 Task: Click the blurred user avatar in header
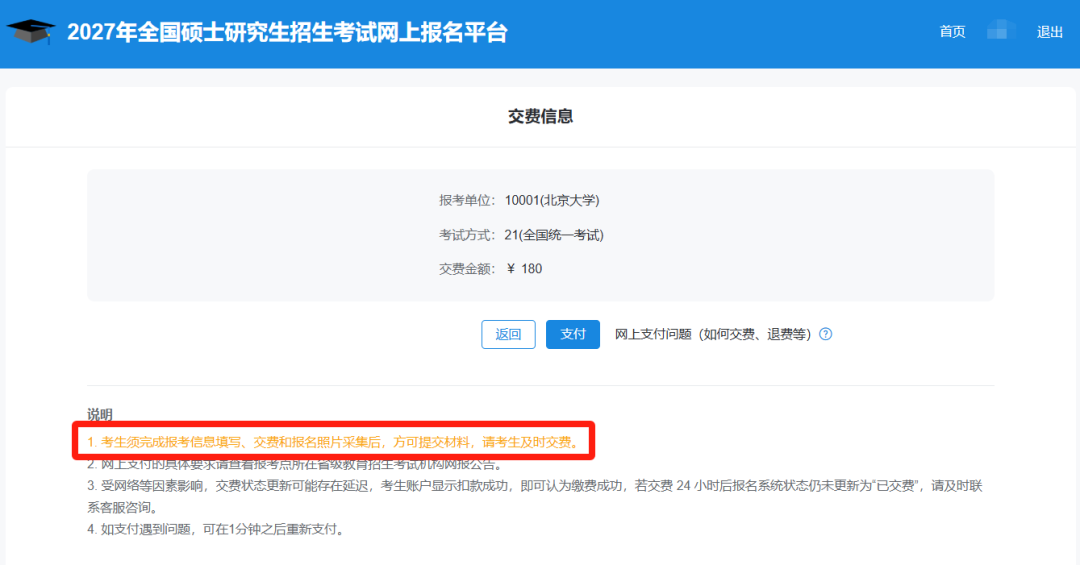coord(1001,30)
